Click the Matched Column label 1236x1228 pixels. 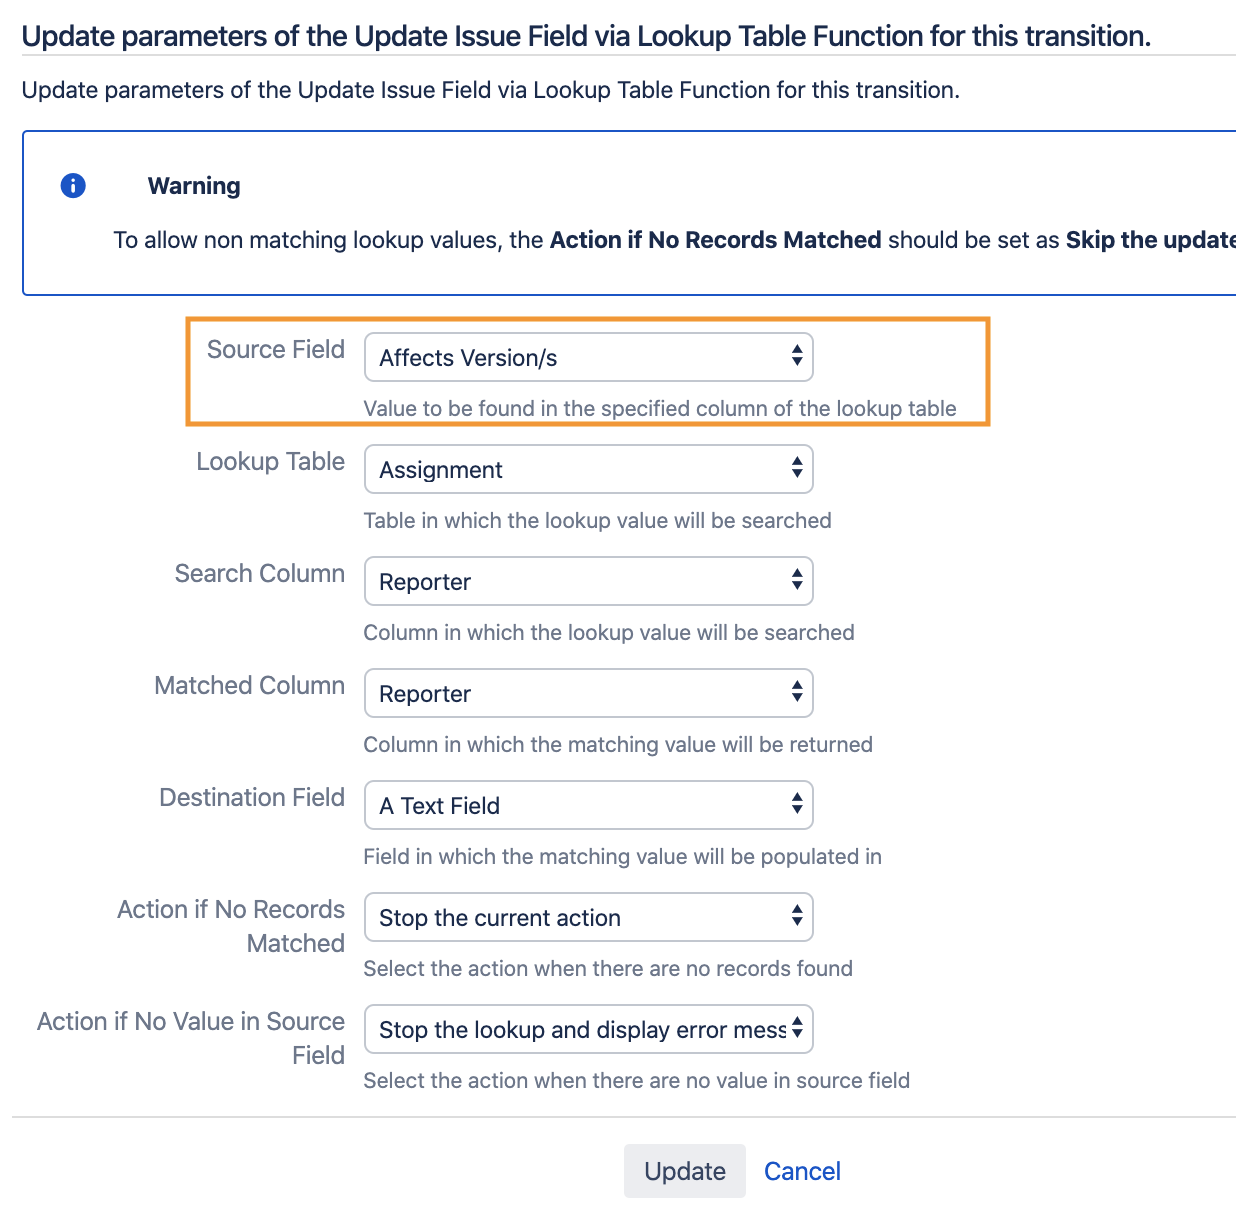pos(249,686)
